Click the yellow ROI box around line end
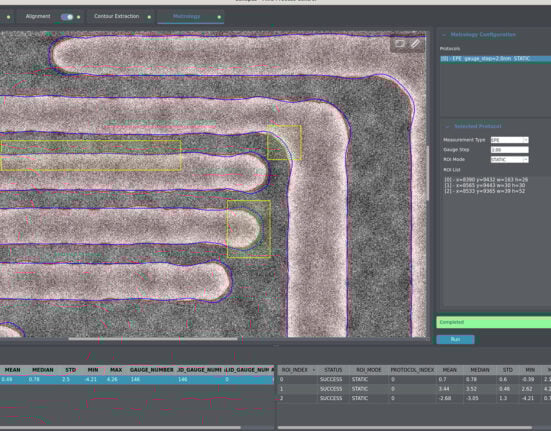This screenshot has height=431, width=551. [249, 229]
